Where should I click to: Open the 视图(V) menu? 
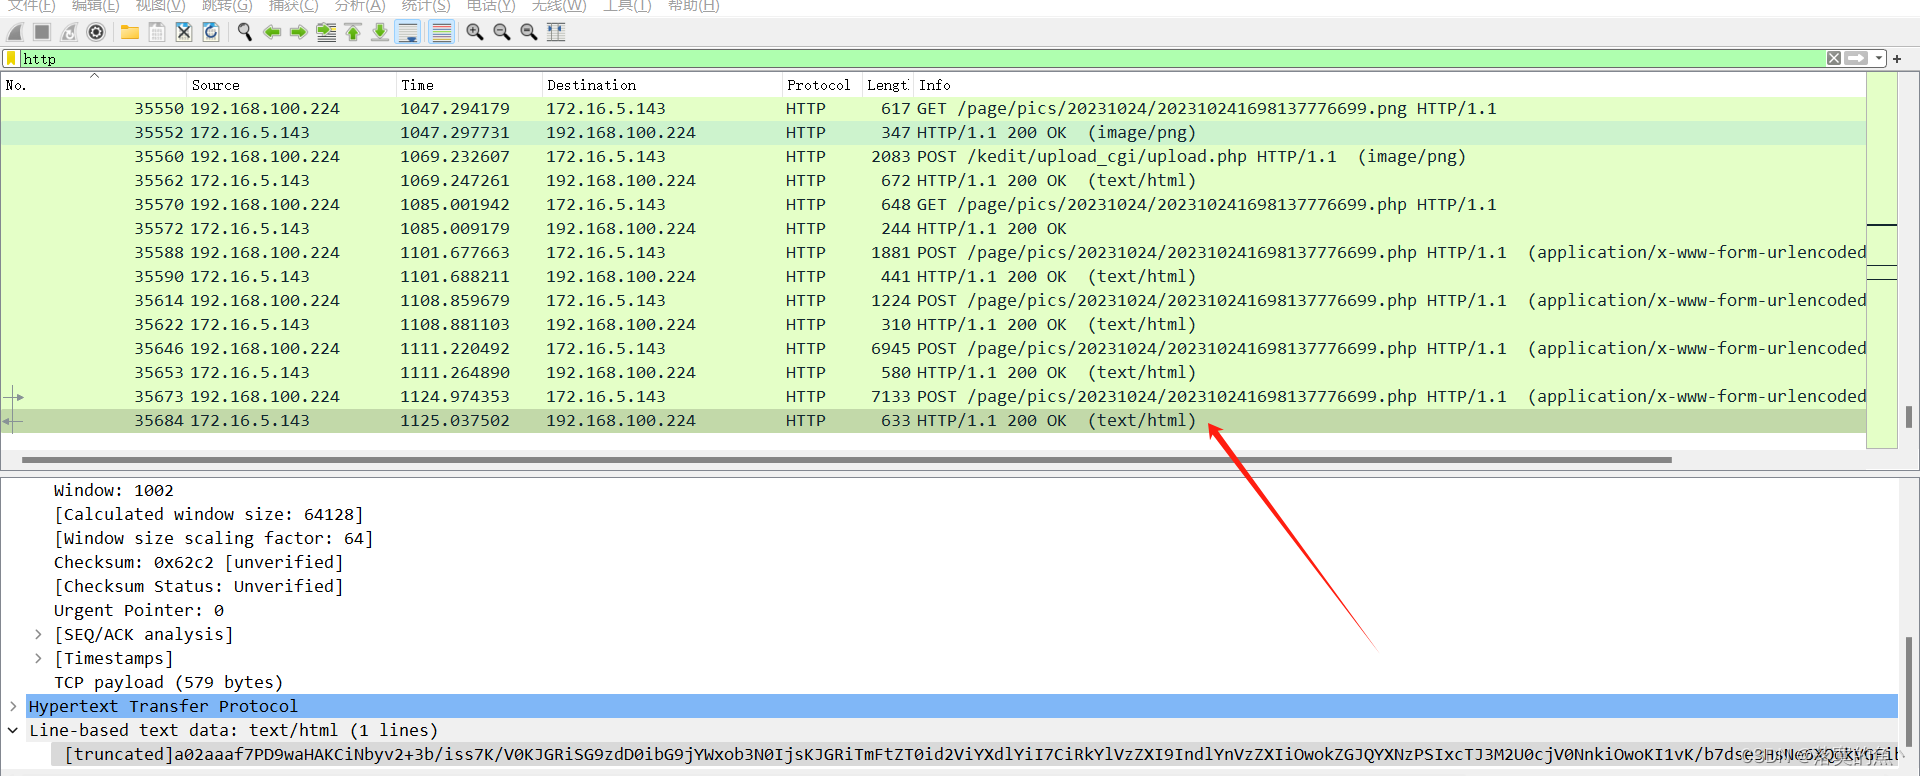pos(161,6)
